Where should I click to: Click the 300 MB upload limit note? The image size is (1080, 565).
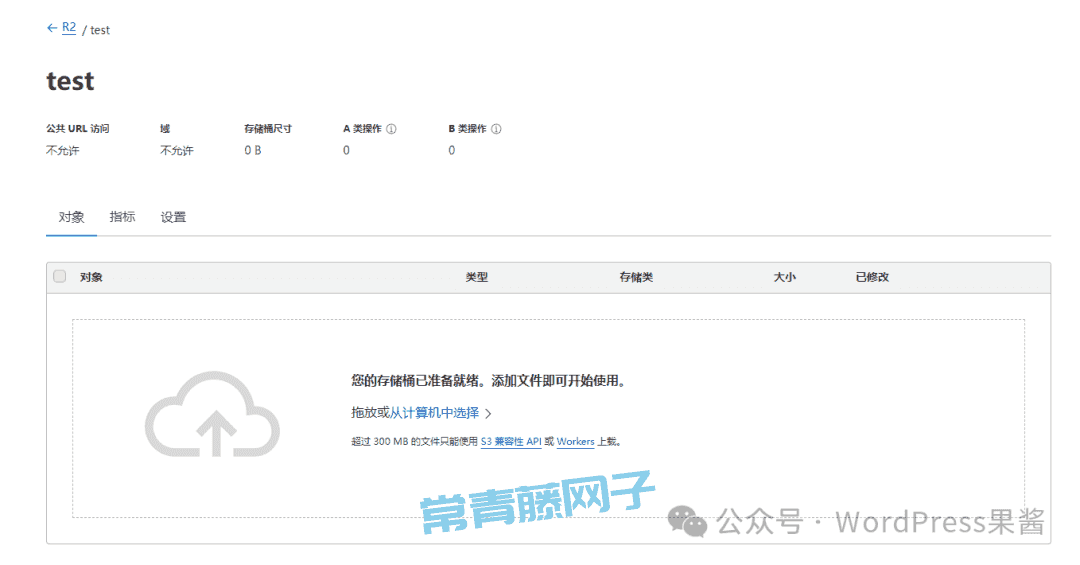486,442
